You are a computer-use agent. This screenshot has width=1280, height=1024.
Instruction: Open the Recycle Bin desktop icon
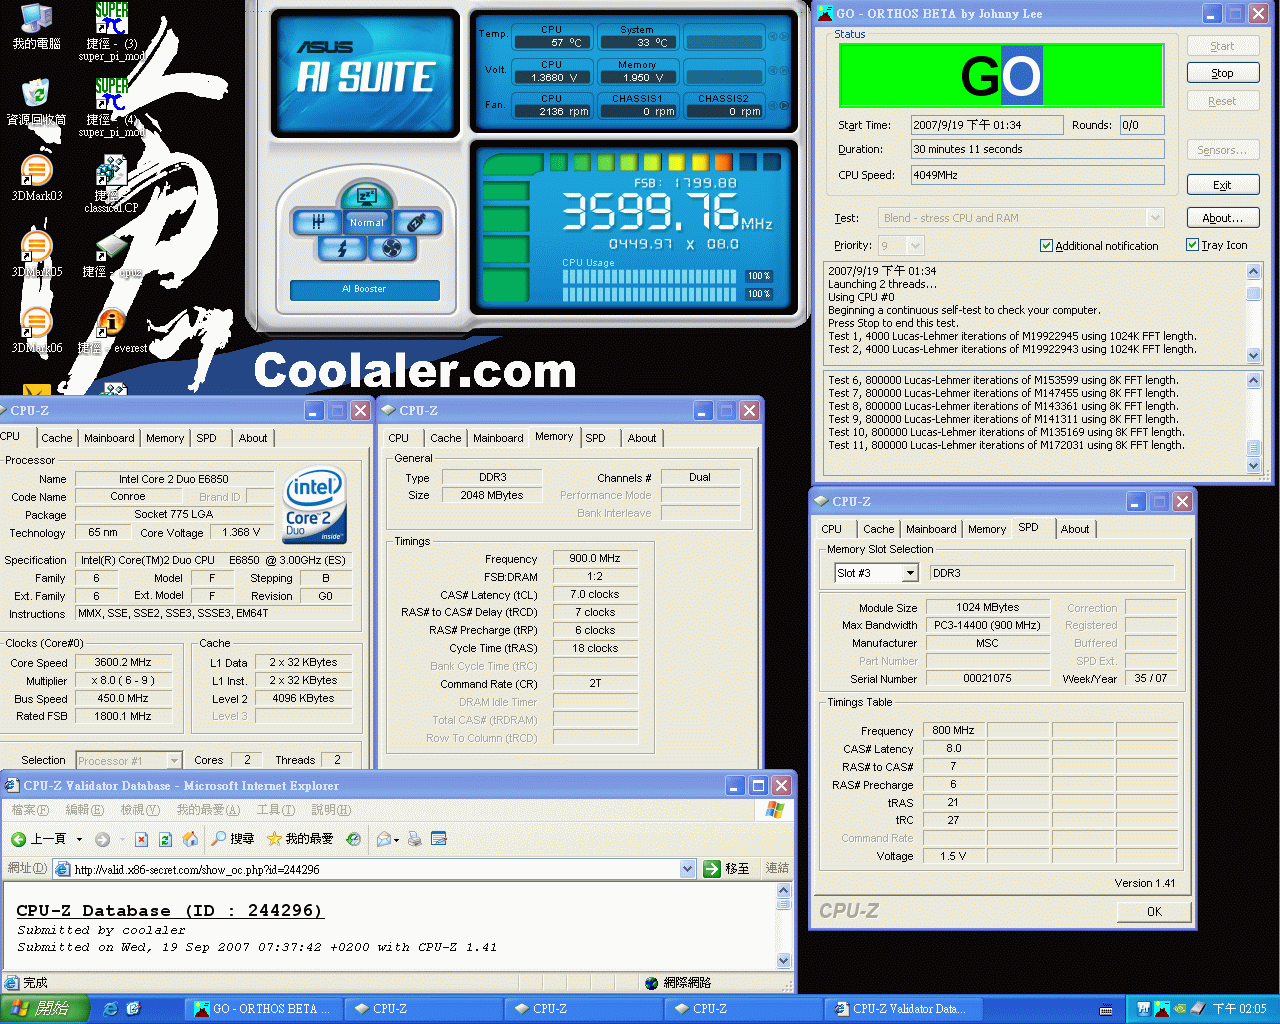[x=36, y=101]
